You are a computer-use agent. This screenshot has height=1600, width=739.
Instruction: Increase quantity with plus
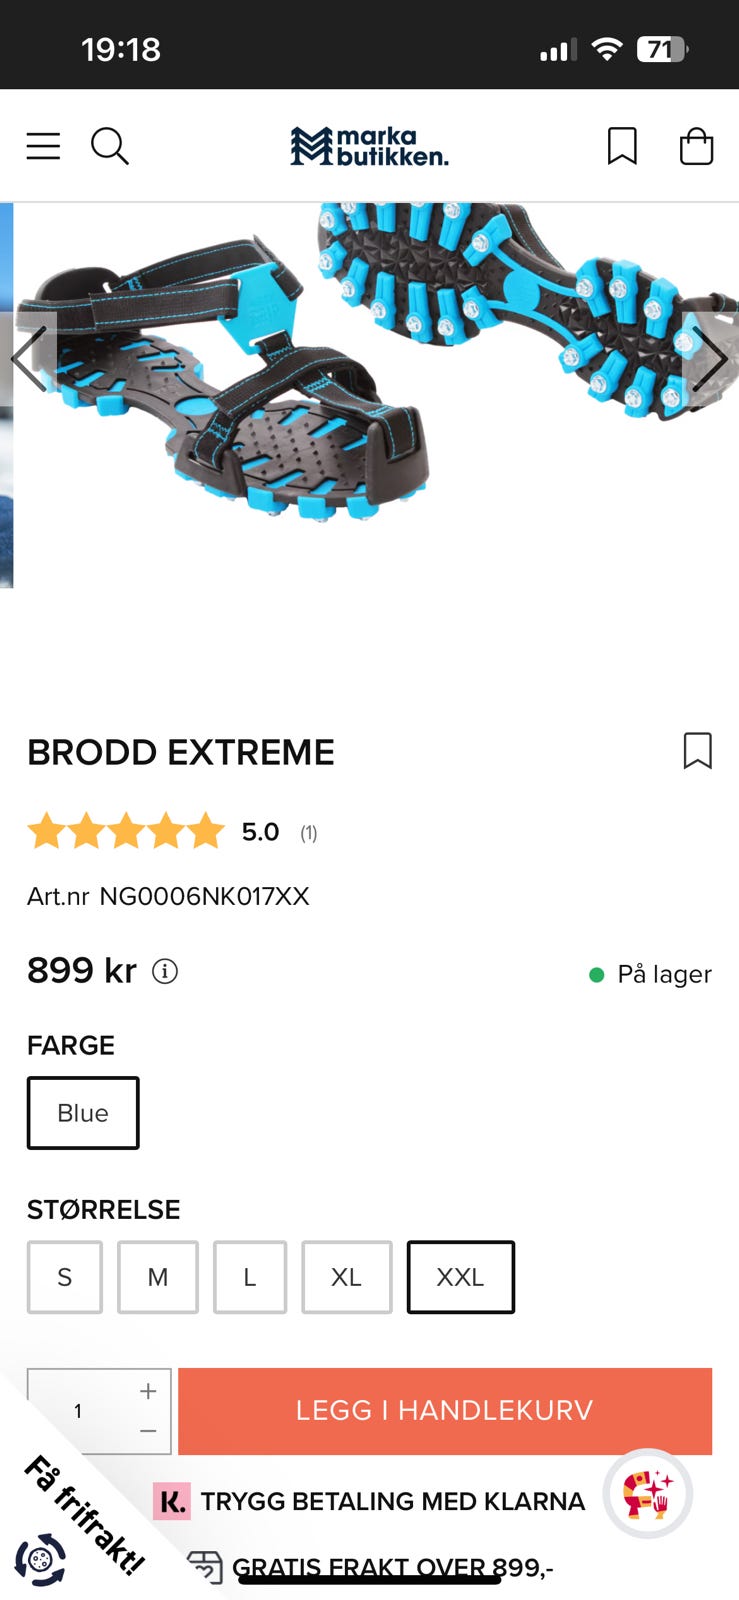[x=148, y=1391]
